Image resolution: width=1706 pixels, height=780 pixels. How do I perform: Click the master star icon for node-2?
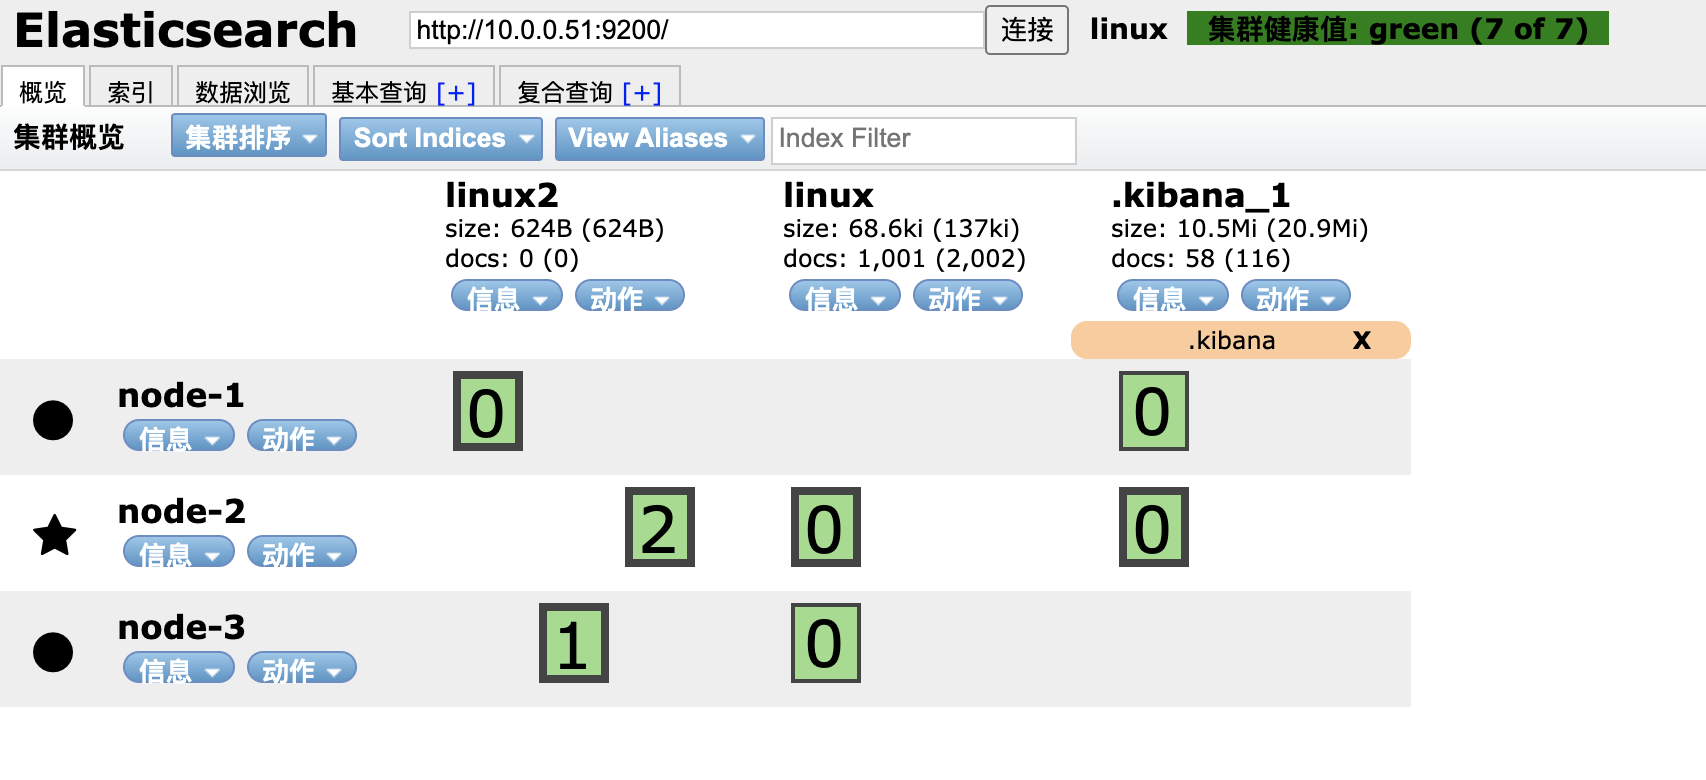(54, 535)
